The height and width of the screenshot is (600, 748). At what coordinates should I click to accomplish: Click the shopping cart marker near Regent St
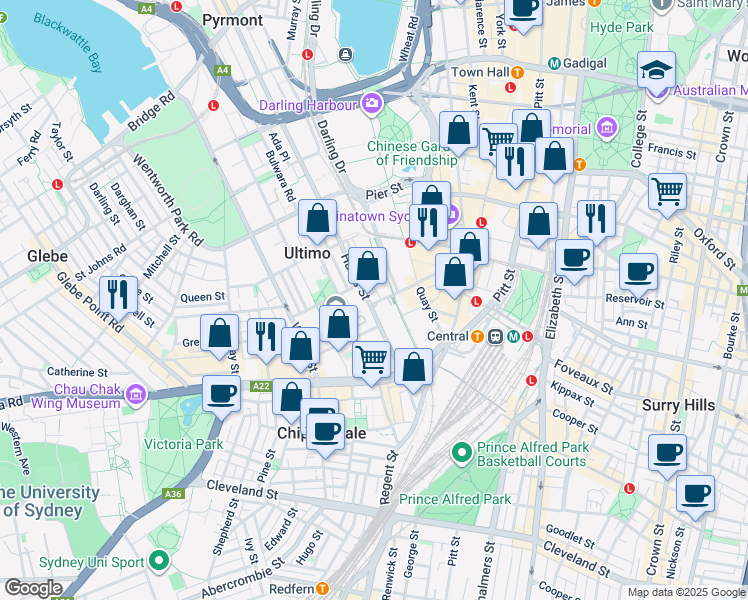pyautogui.click(x=371, y=358)
